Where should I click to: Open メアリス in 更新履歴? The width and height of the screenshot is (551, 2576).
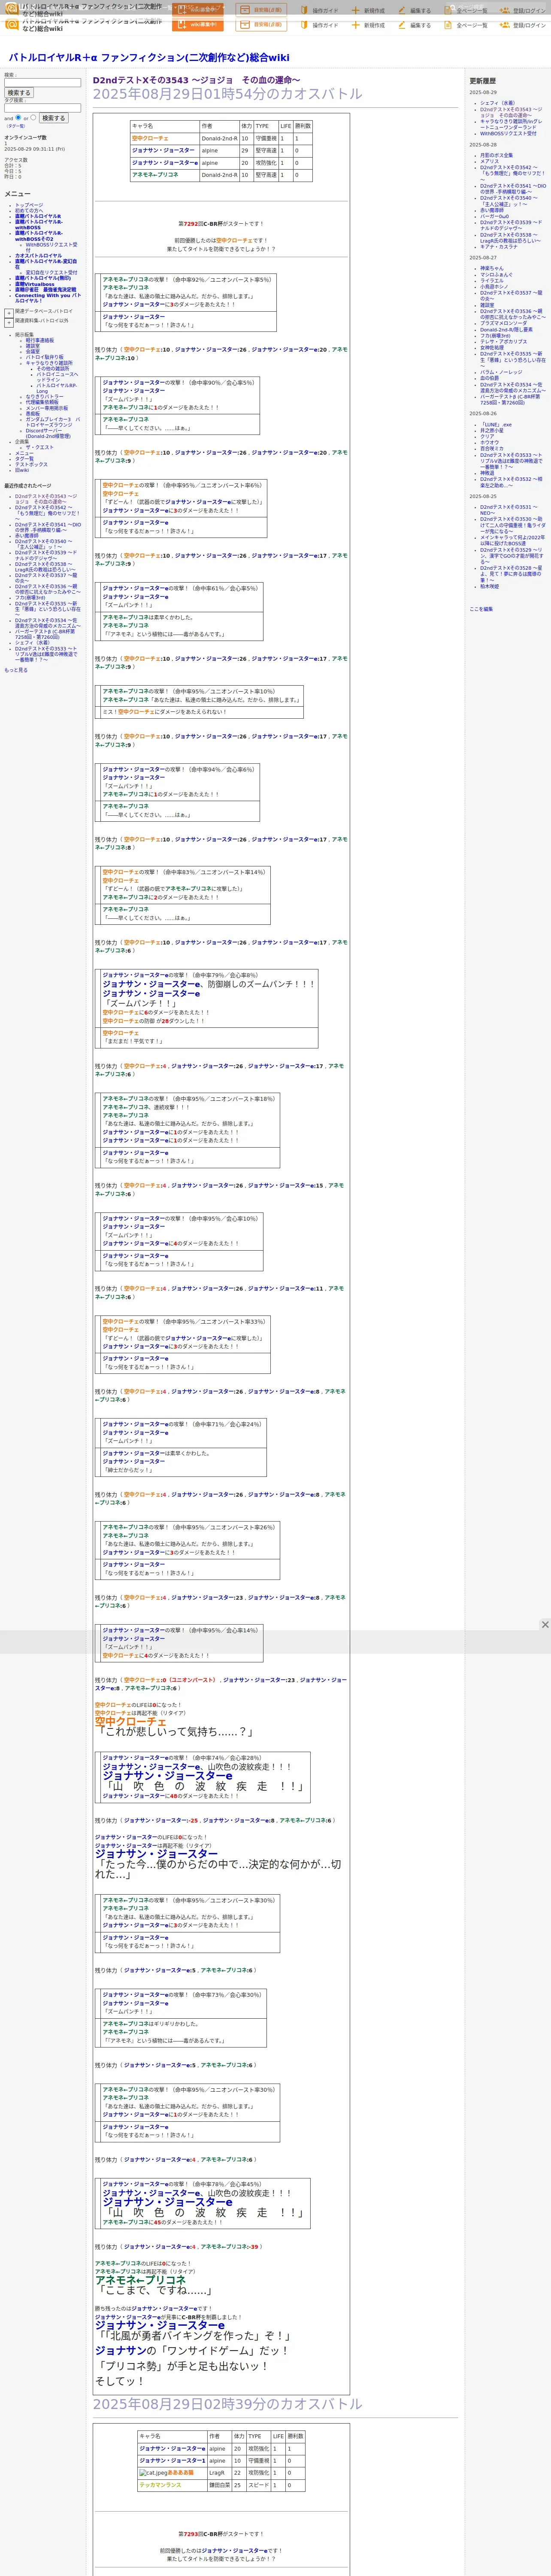pos(489,161)
